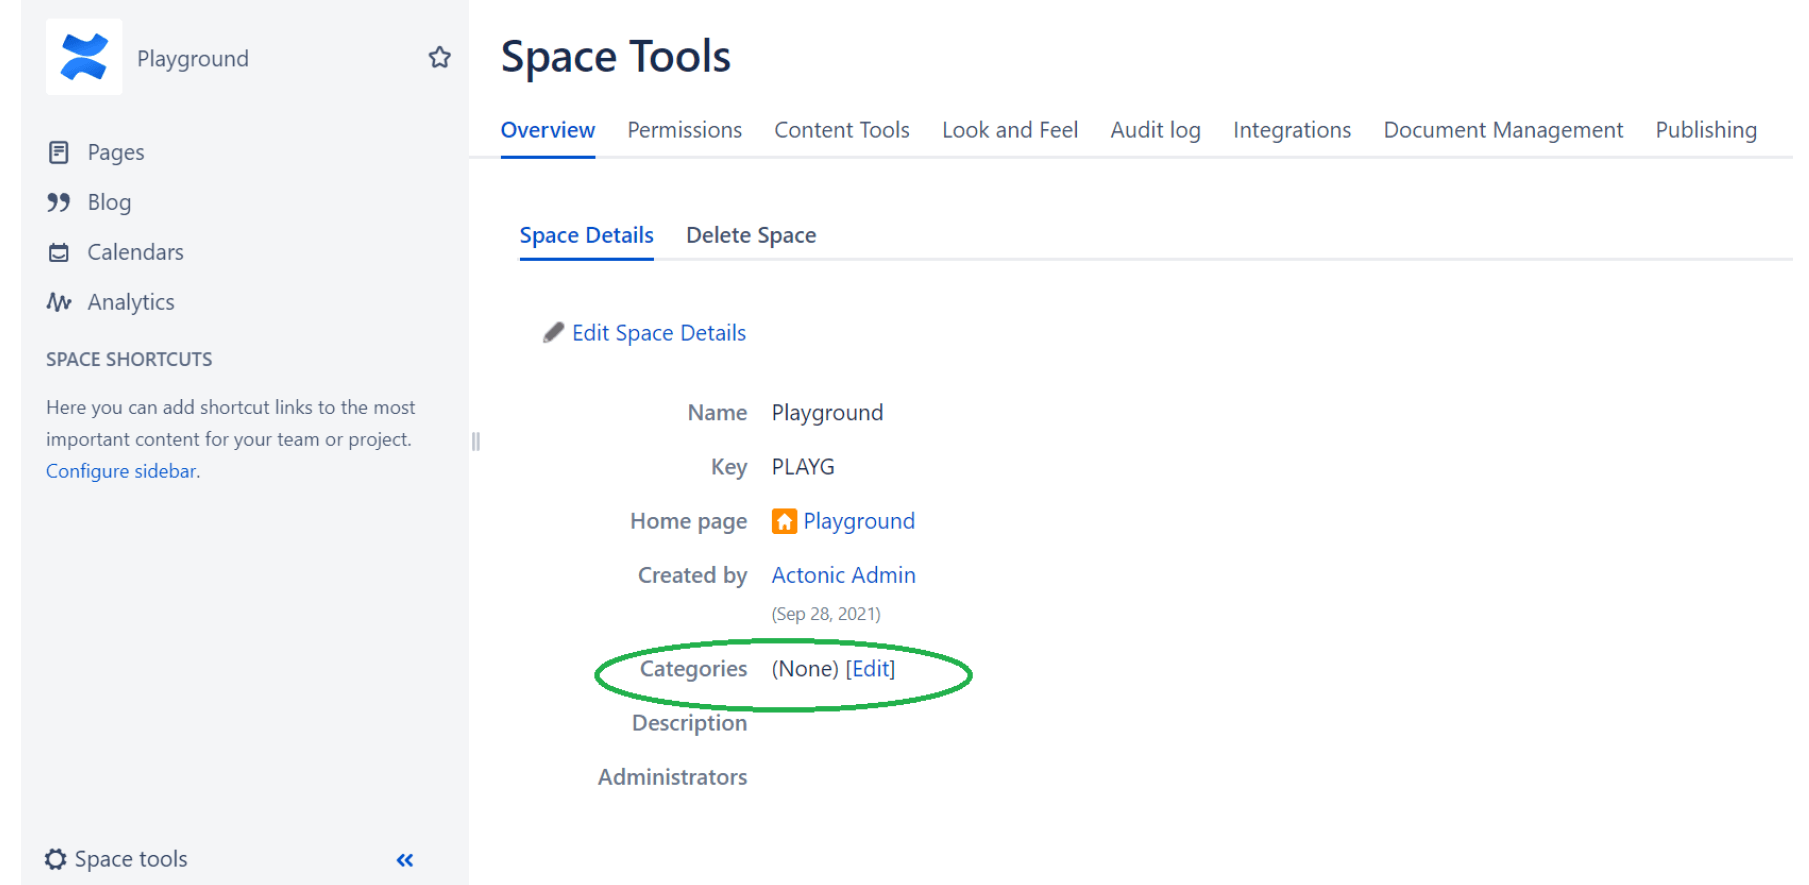Click the Edit Space Details pencil icon
Screen dimensions: 1809x885
pyautogui.click(x=553, y=333)
